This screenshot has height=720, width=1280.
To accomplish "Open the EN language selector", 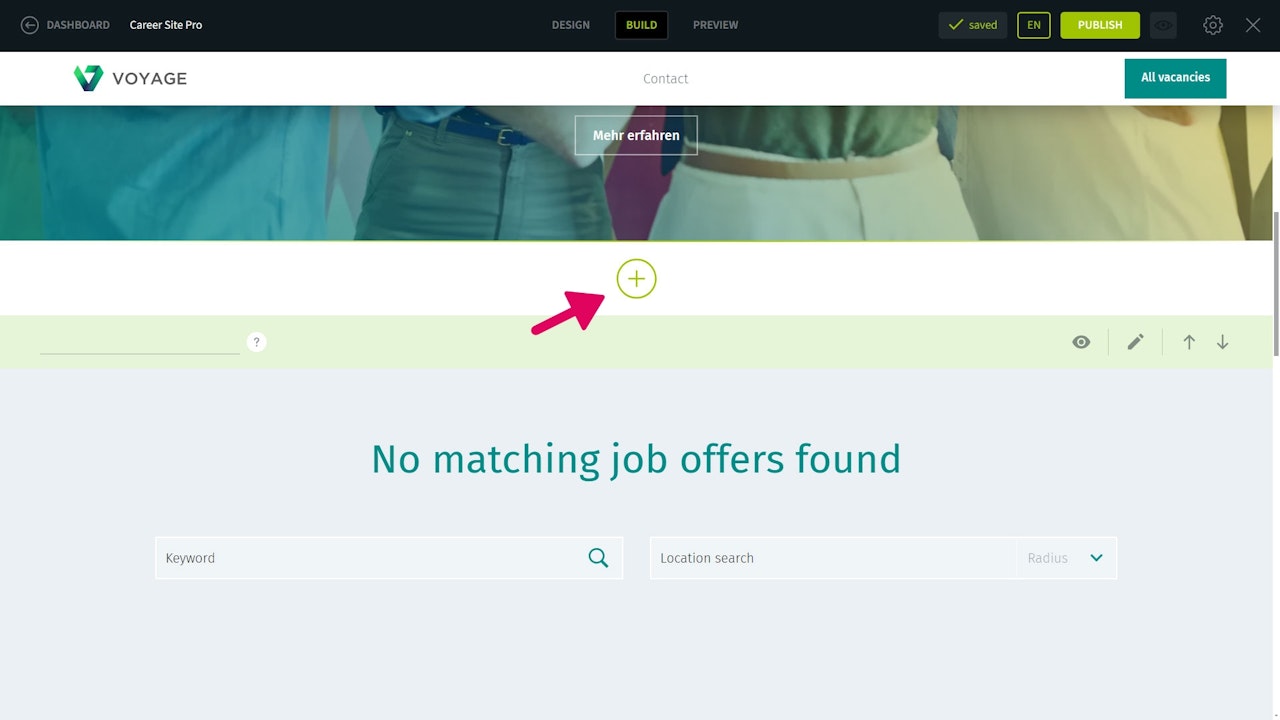I will coord(1034,25).
